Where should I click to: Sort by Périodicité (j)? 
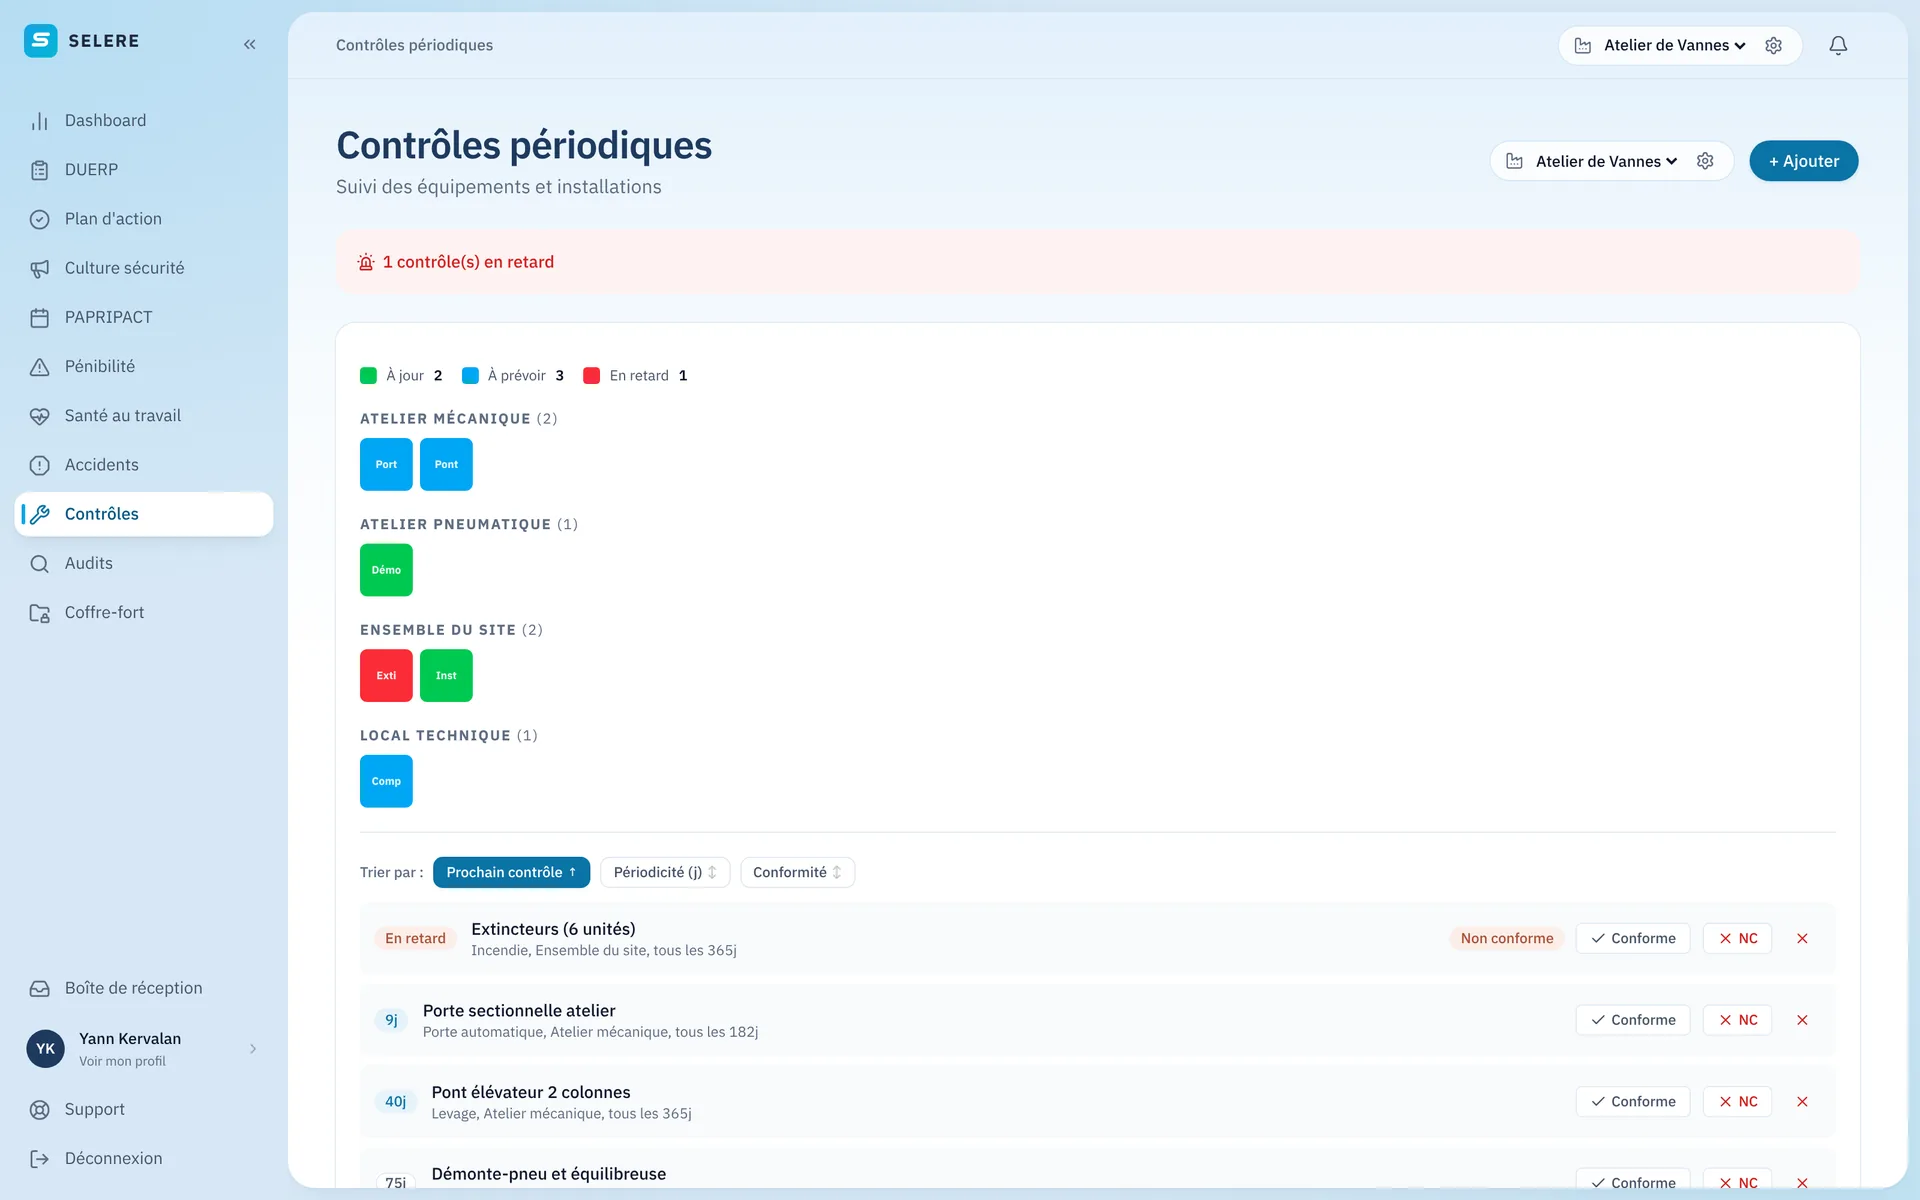coord(665,872)
